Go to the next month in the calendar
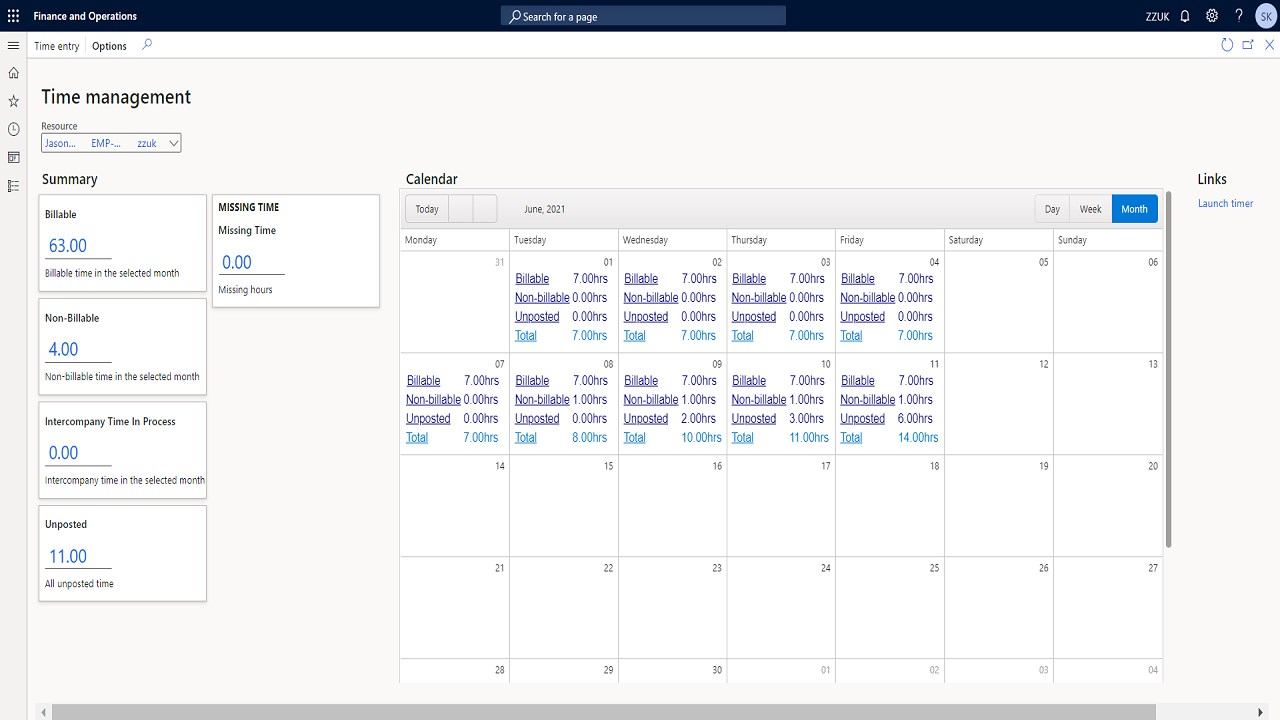The height and width of the screenshot is (720, 1280). (x=485, y=209)
